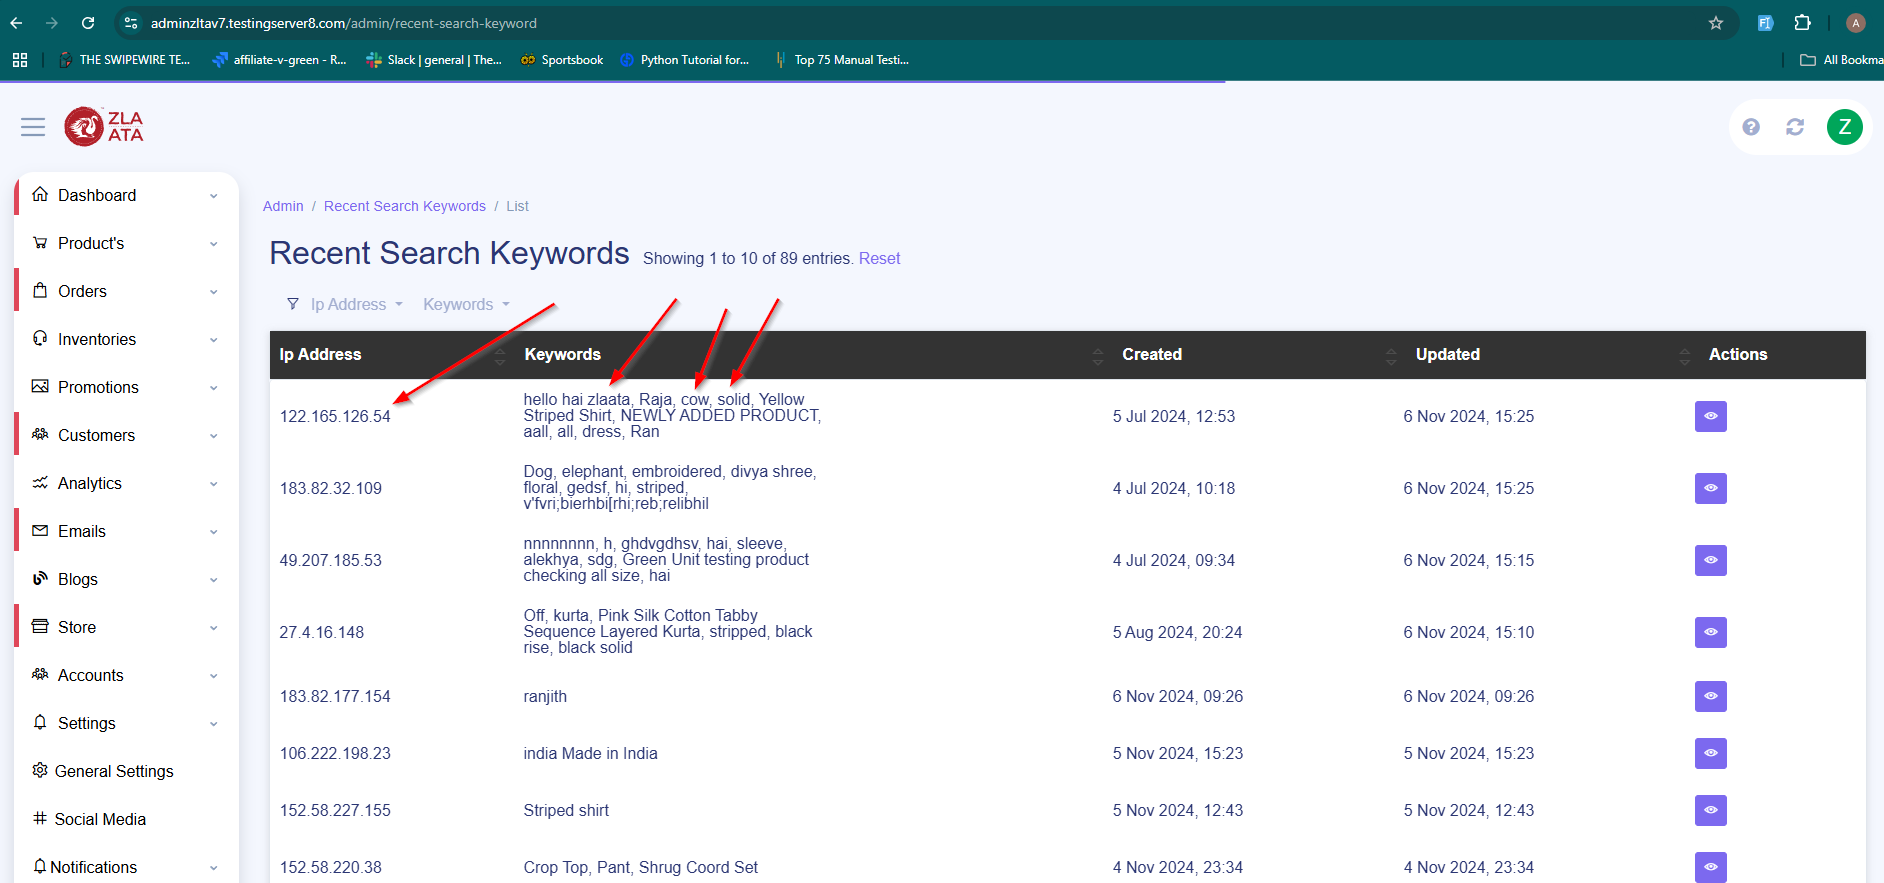Bookmark this page with the star icon
The width and height of the screenshot is (1884, 883).
1716,23
